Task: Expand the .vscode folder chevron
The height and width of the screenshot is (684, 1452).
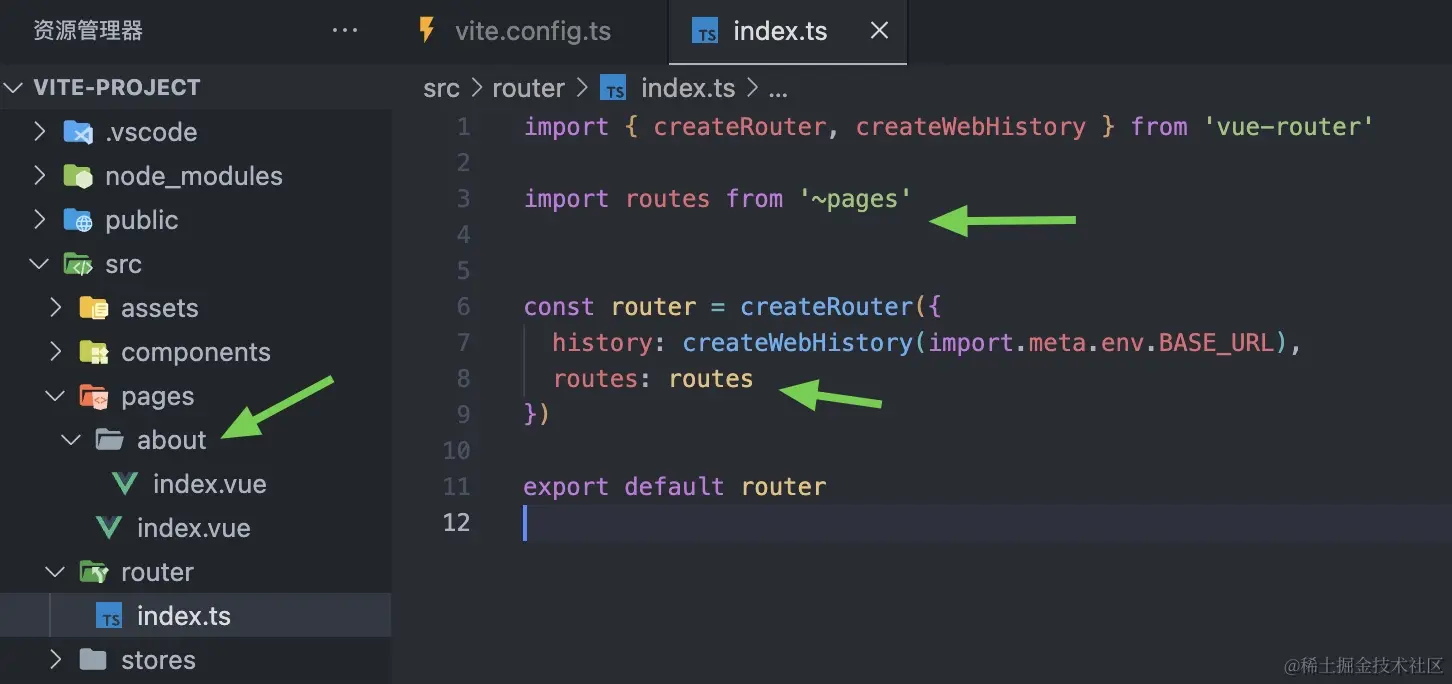Action: [x=40, y=132]
